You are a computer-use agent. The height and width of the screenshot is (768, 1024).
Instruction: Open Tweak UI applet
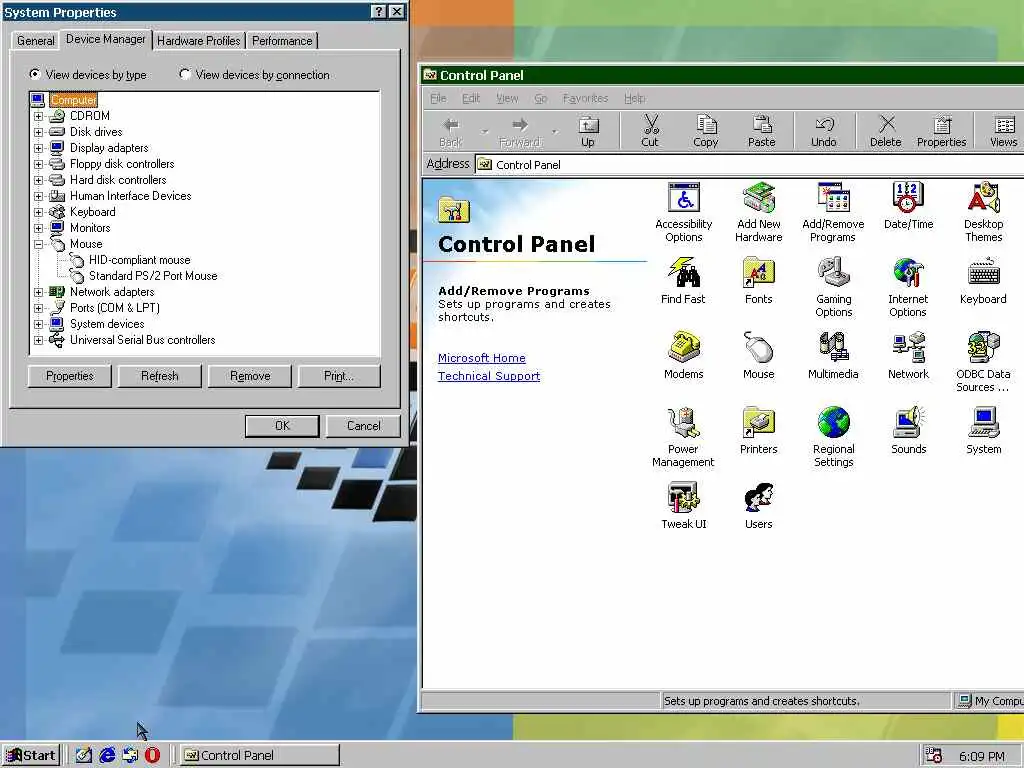click(683, 506)
